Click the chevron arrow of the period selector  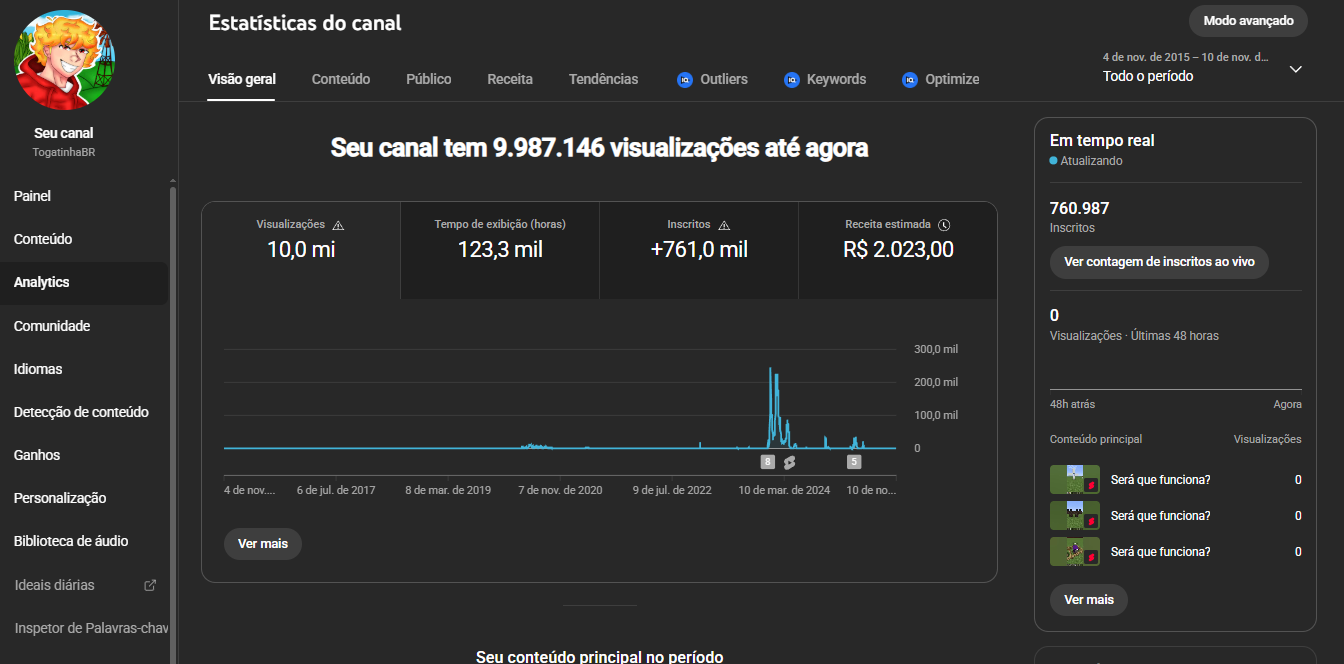pos(1296,69)
